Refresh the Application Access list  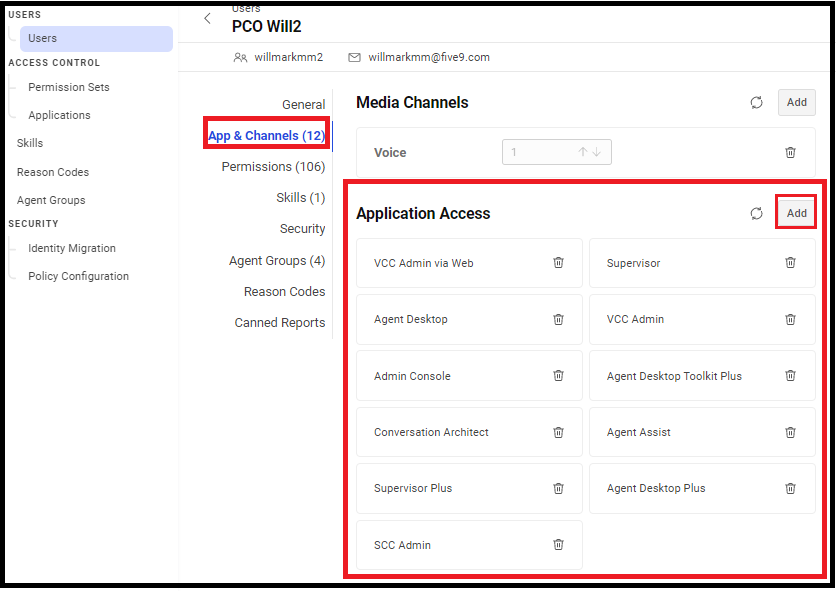point(757,213)
